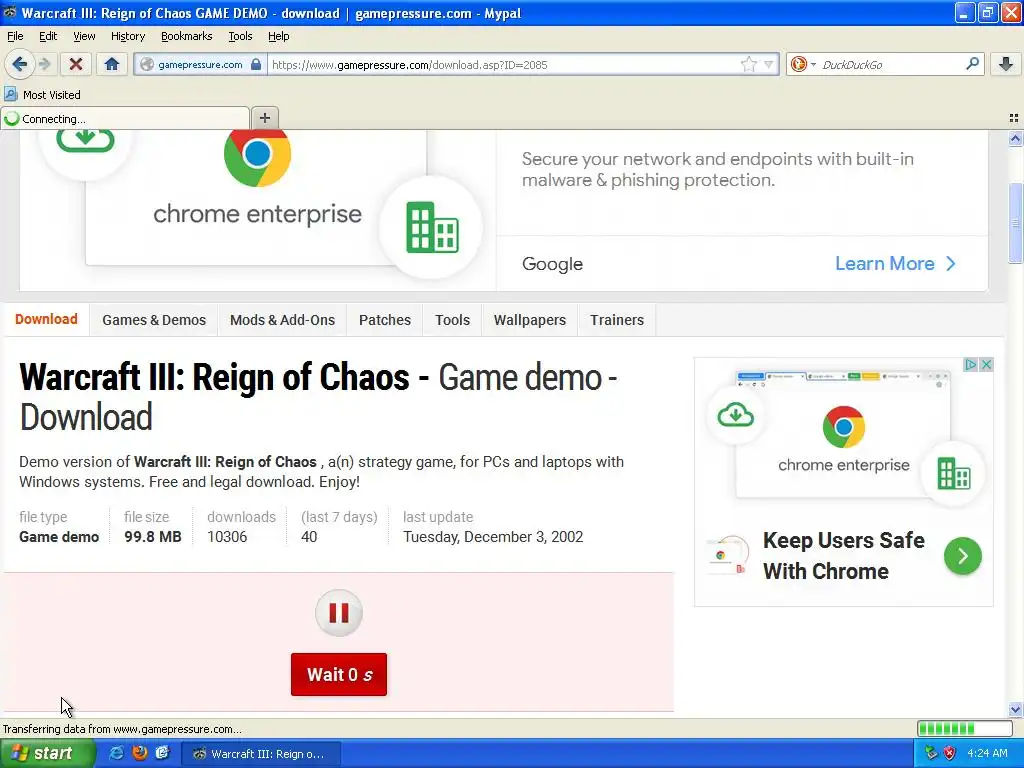Click the AdChoices triangle icon
The width and height of the screenshot is (1024, 768).
click(x=971, y=364)
